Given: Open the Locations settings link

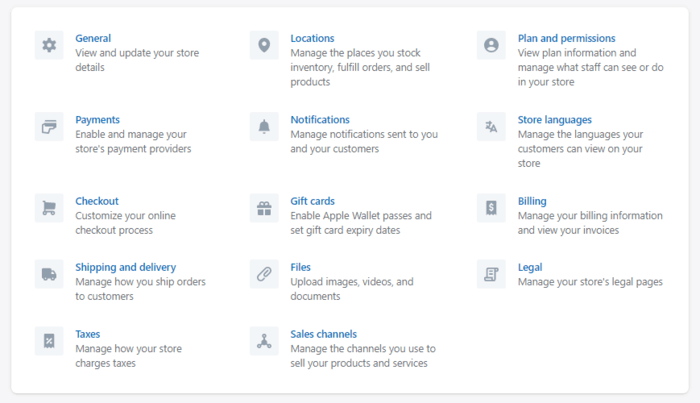Looking at the screenshot, I should coord(312,38).
